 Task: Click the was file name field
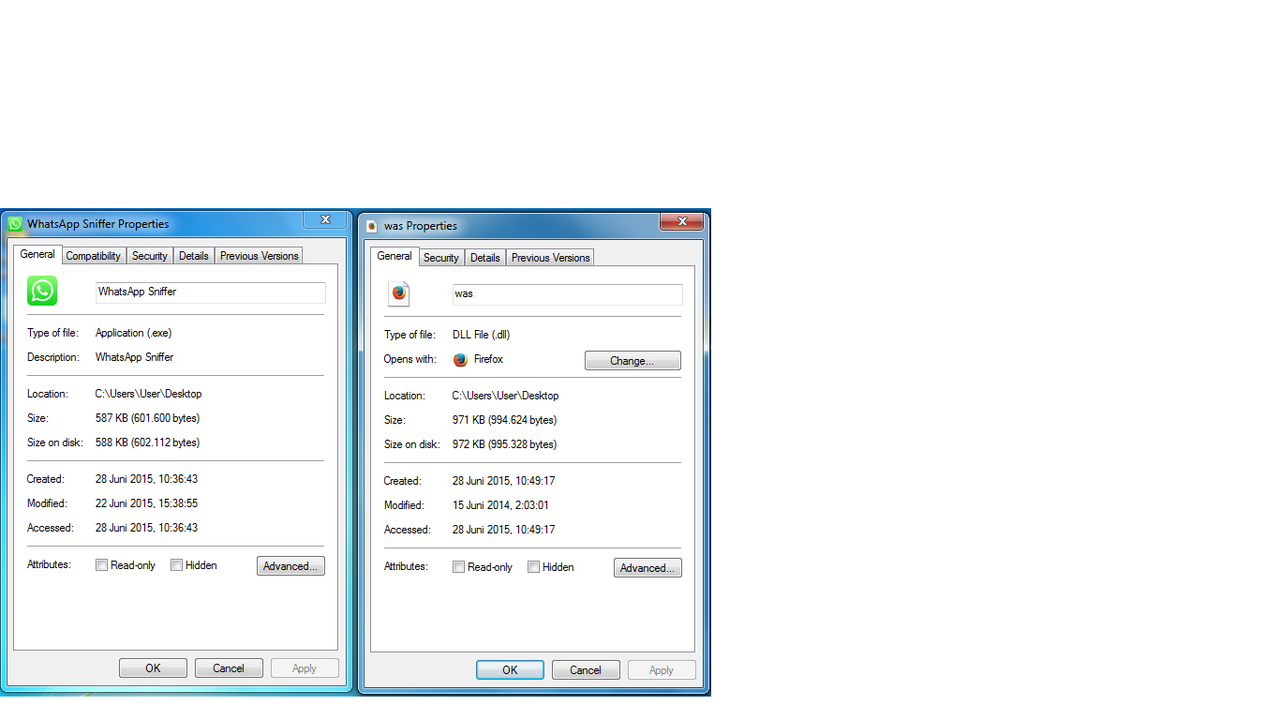click(x=567, y=294)
